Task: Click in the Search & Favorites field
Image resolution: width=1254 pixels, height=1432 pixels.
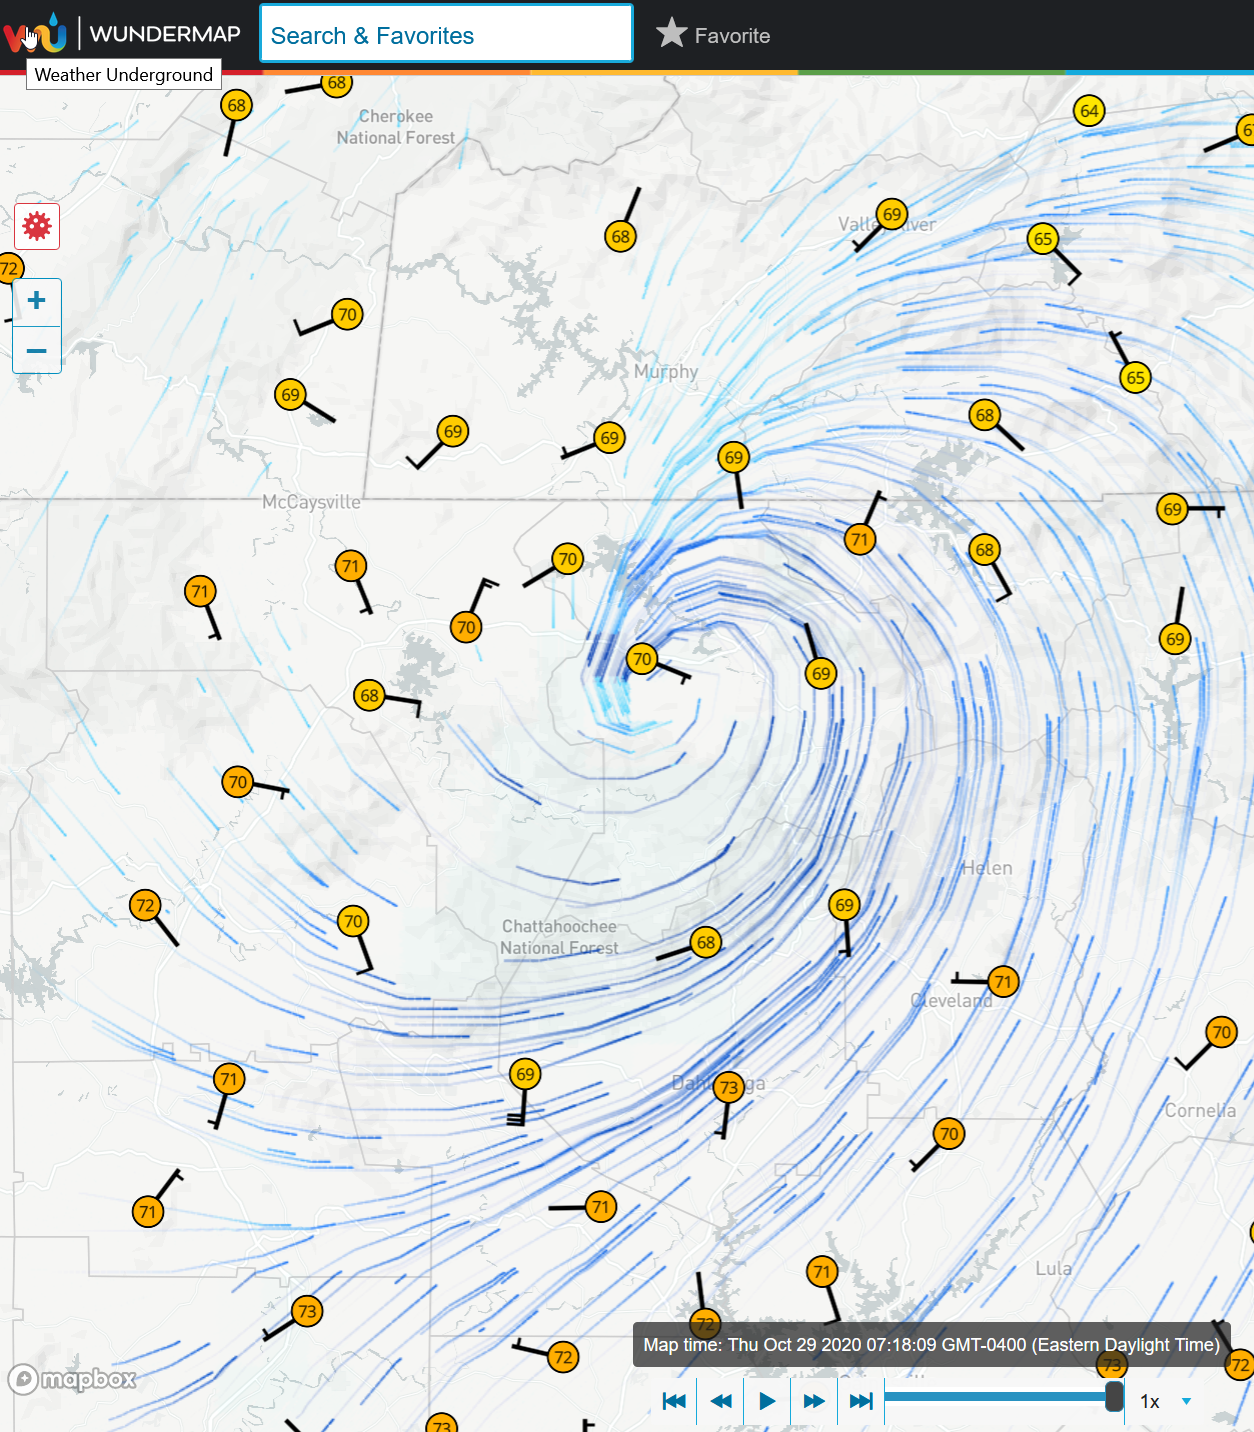Action: 446,34
